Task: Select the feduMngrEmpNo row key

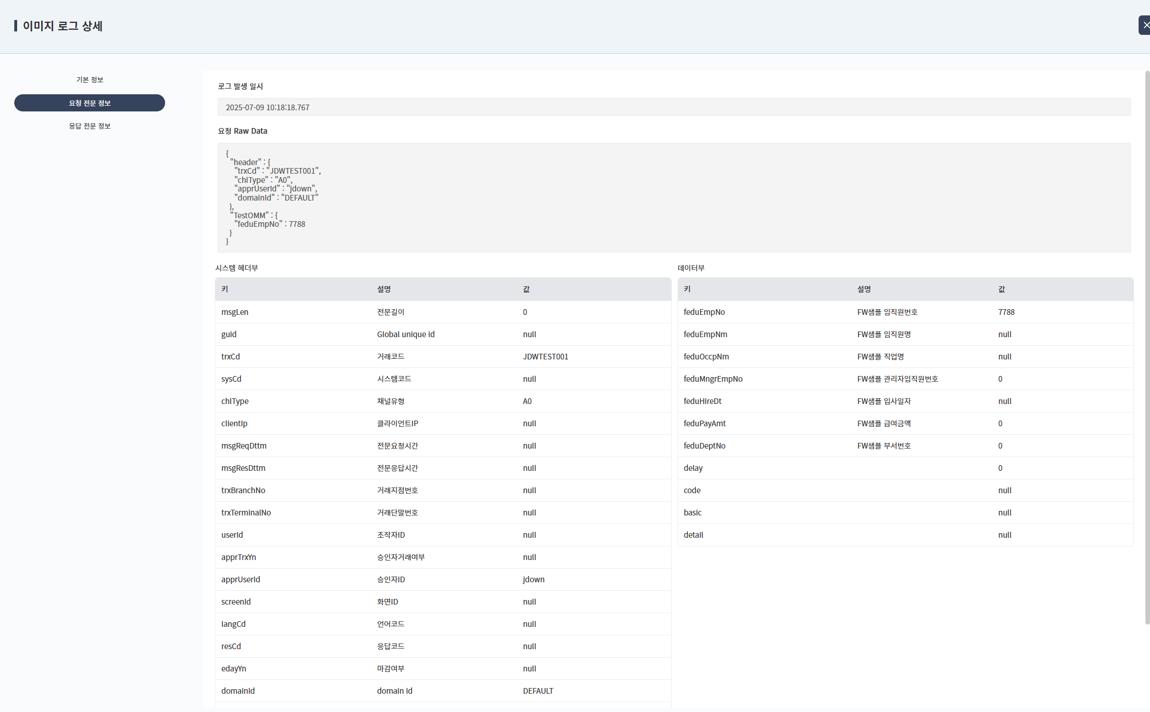Action: pyautogui.click(x=712, y=379)
